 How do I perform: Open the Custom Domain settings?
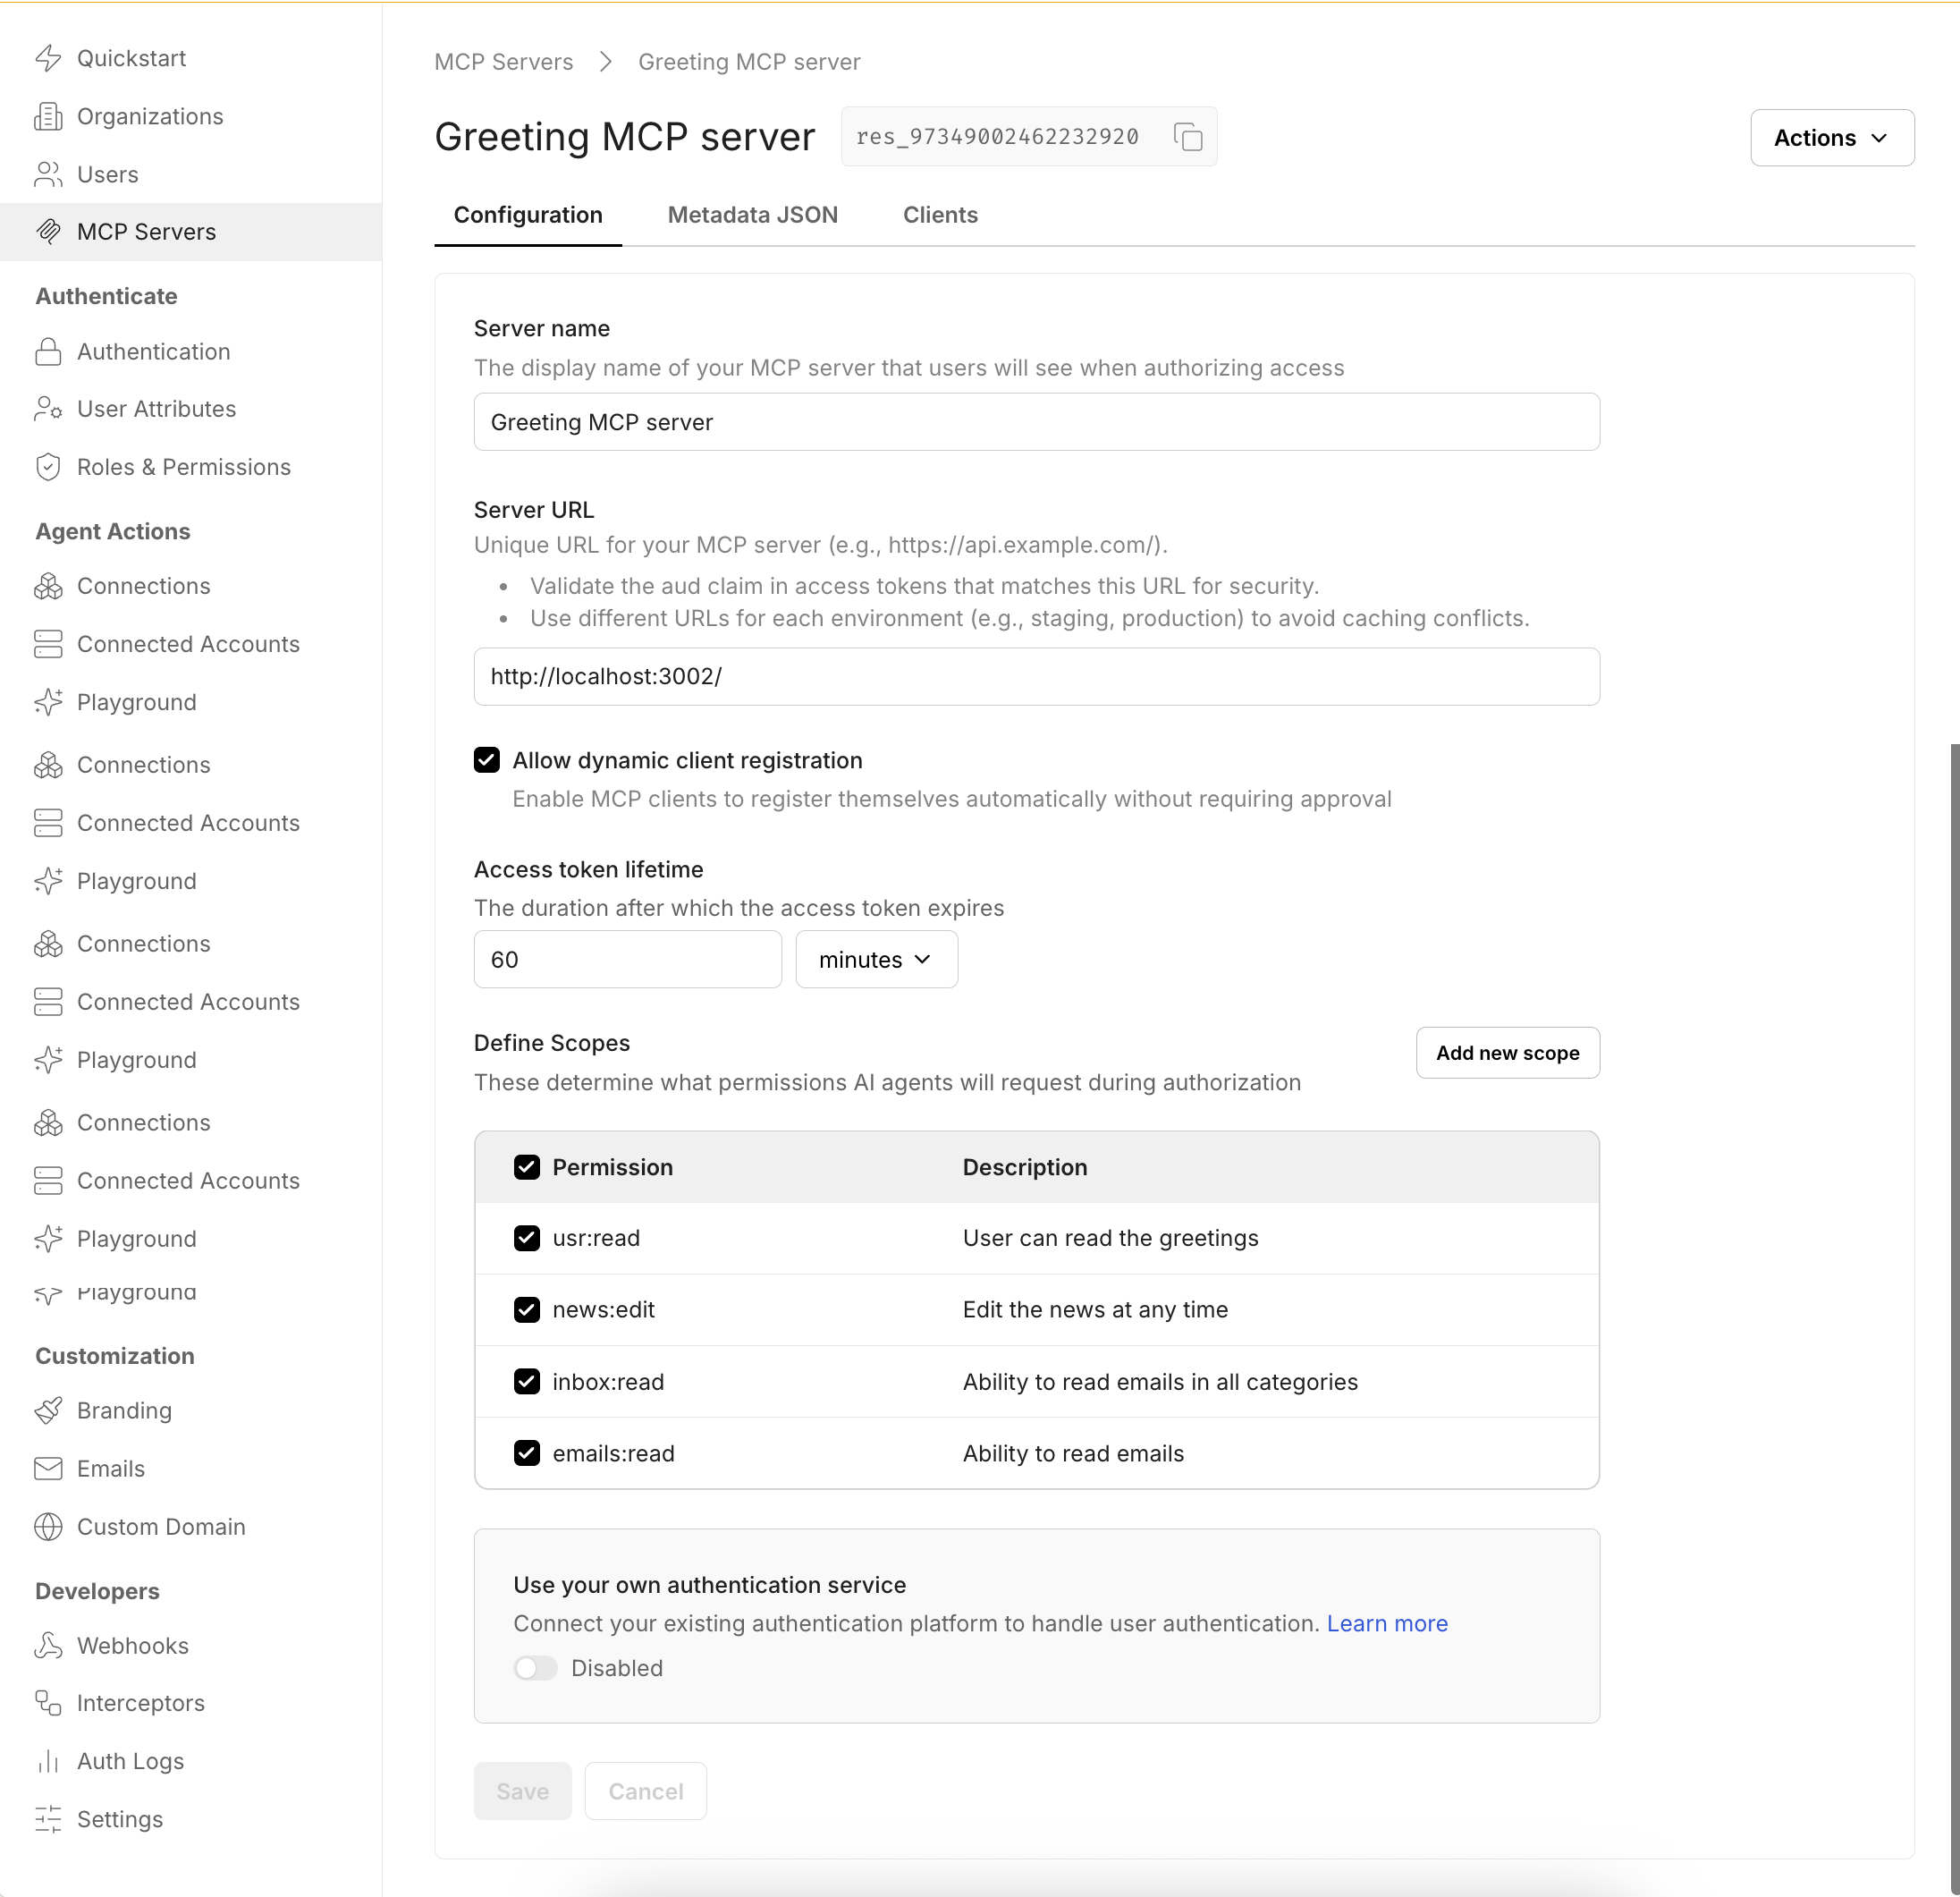point(161,1526)
